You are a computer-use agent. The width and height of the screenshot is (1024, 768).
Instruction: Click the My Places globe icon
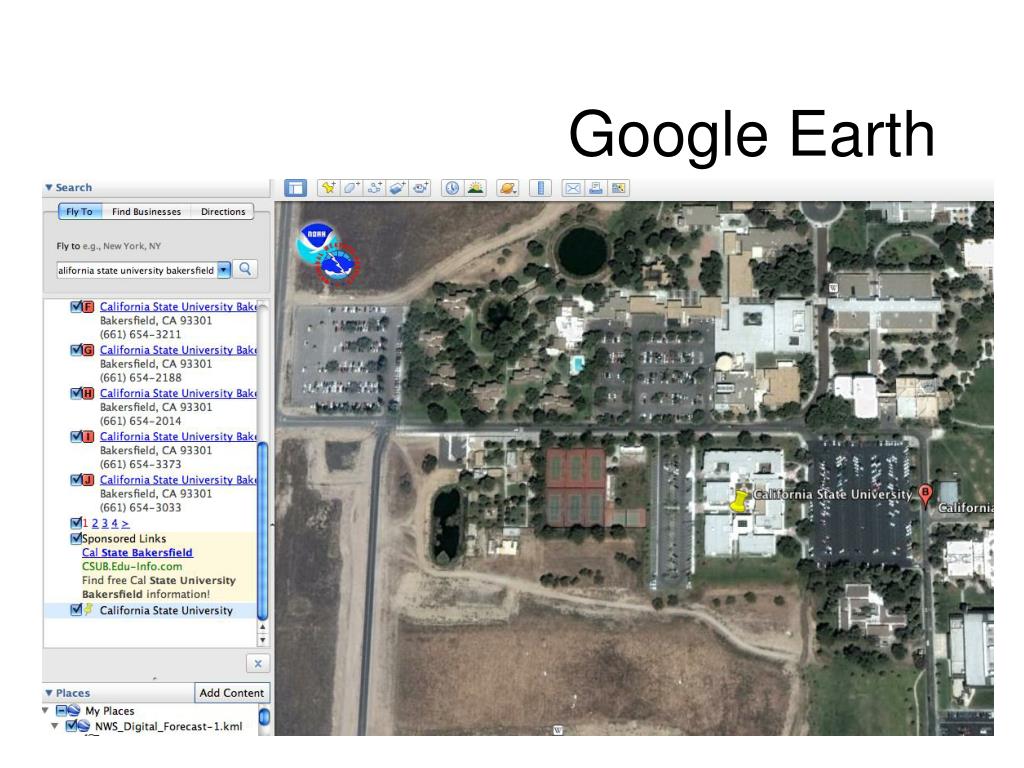(74, 711)
